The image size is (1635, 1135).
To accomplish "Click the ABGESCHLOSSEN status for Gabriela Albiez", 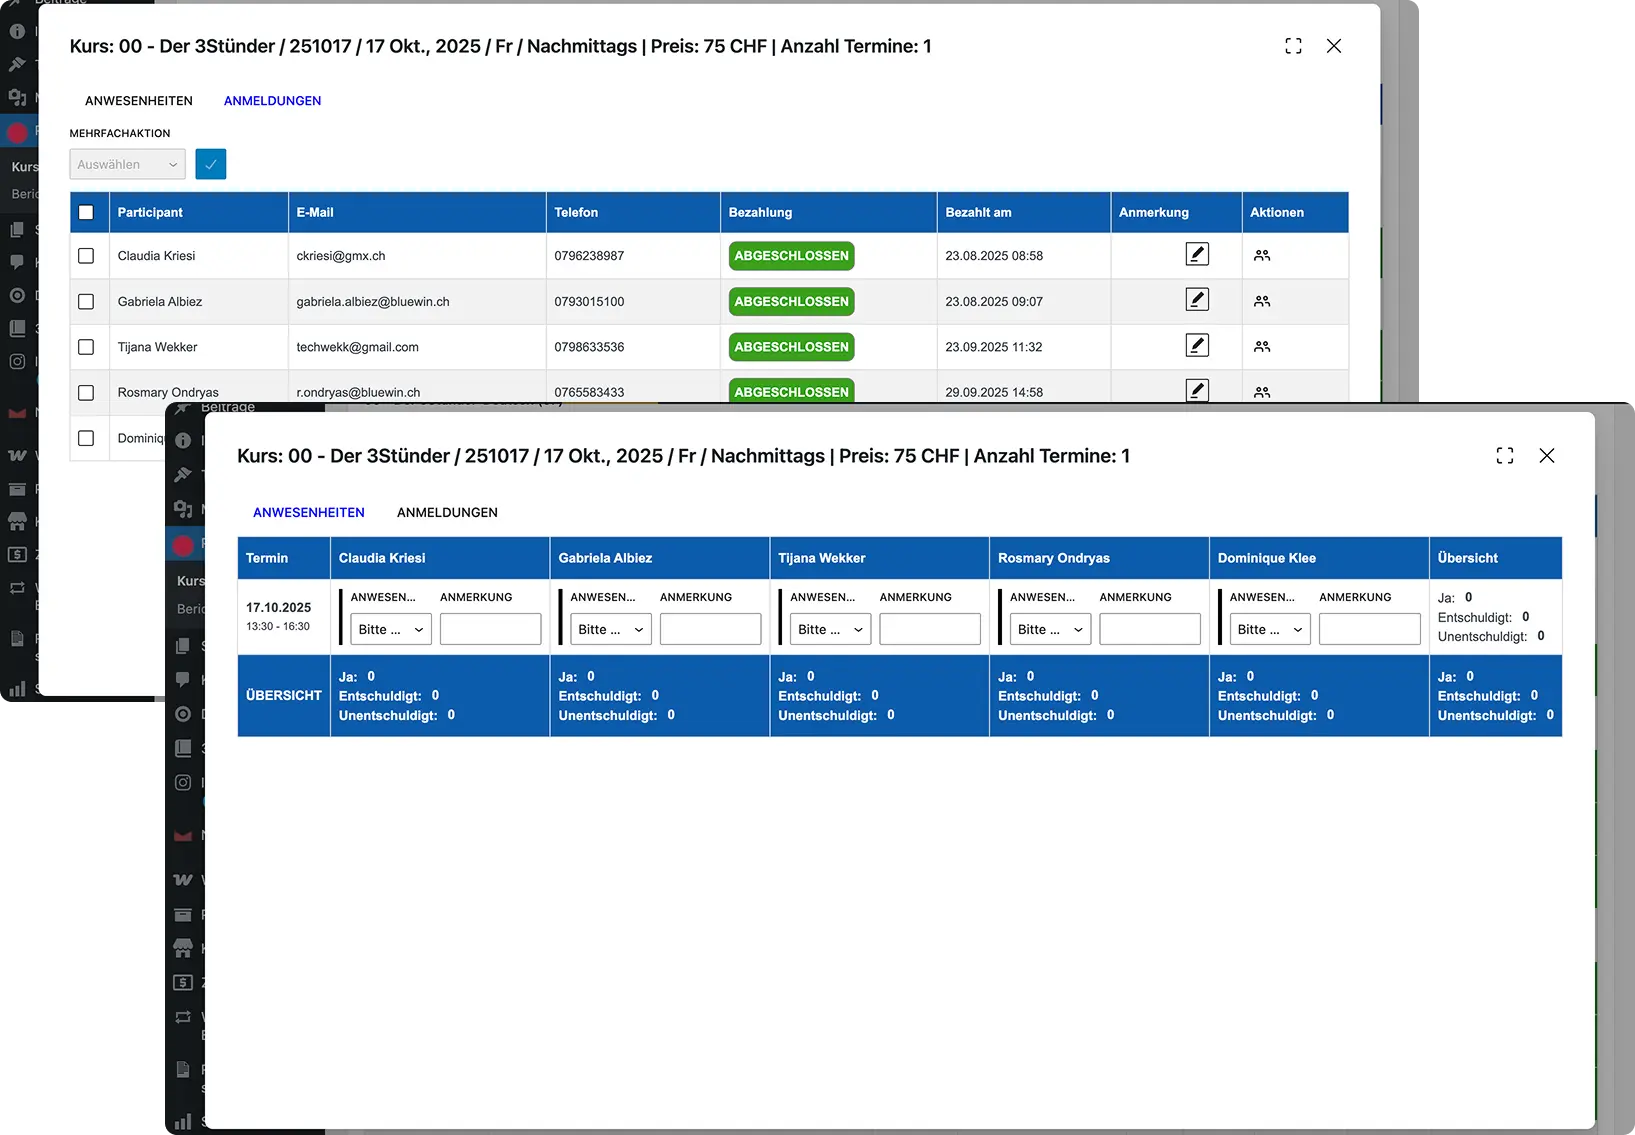I will tap(791, 301).
